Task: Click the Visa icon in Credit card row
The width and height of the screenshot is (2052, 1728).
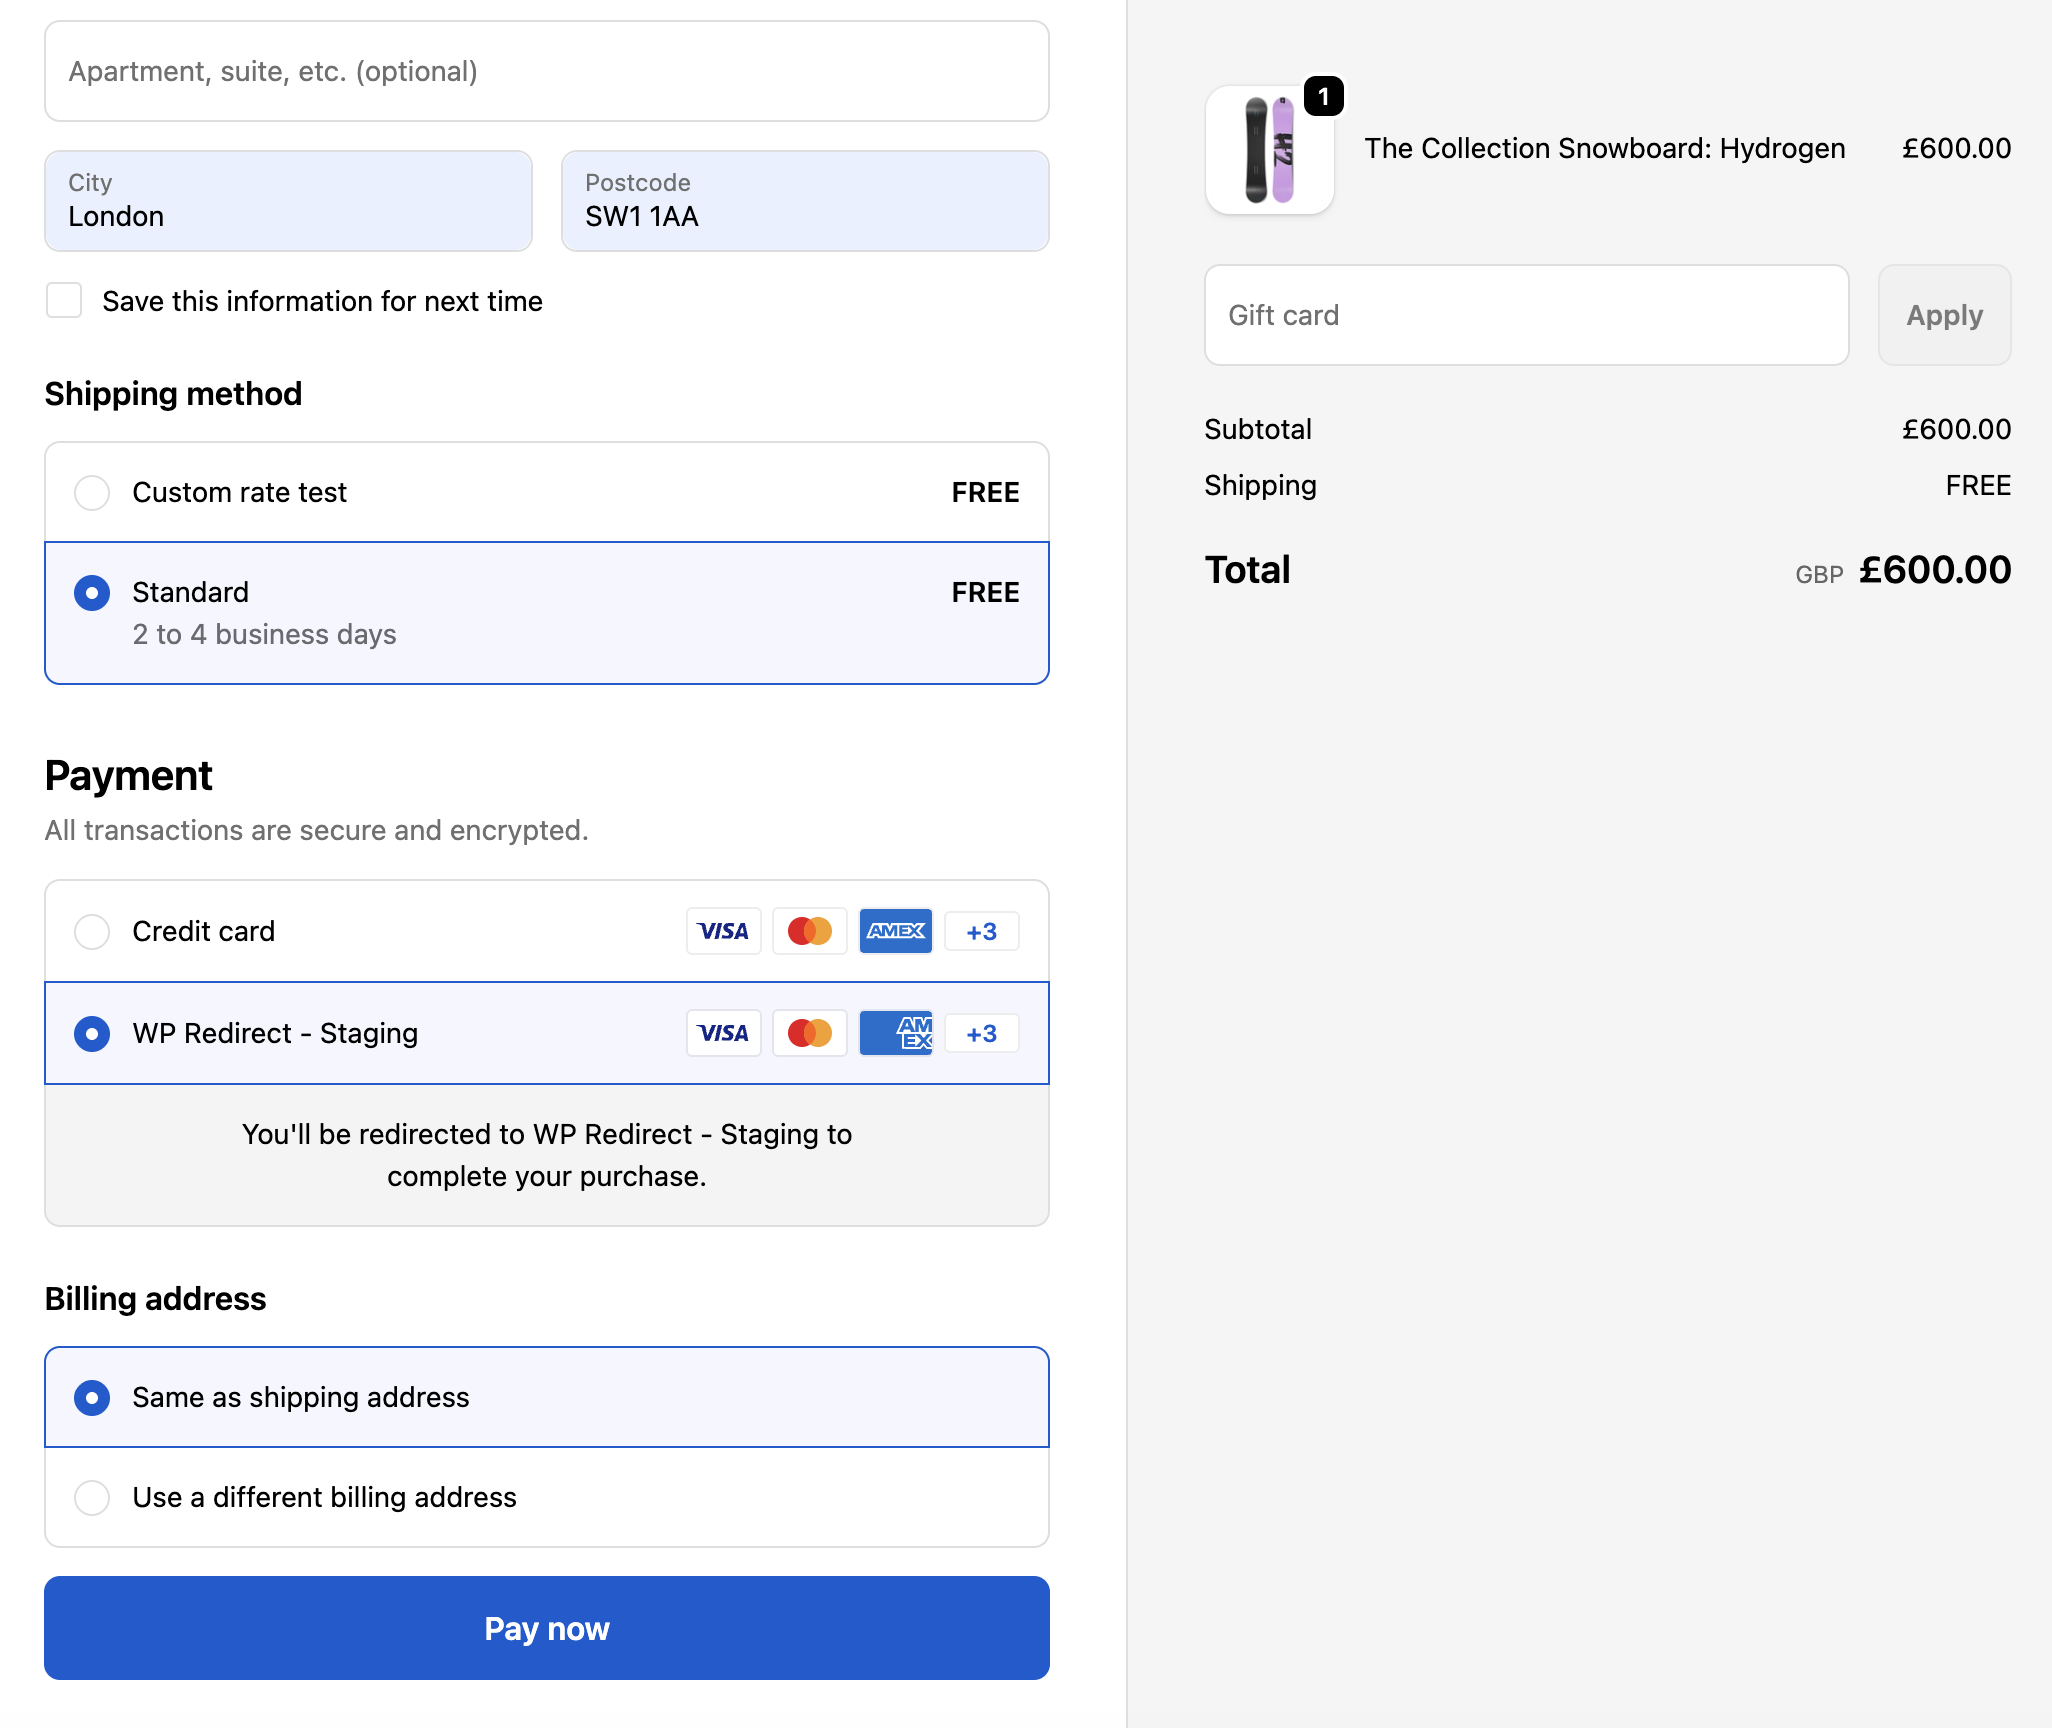Action: coord(723,931)
